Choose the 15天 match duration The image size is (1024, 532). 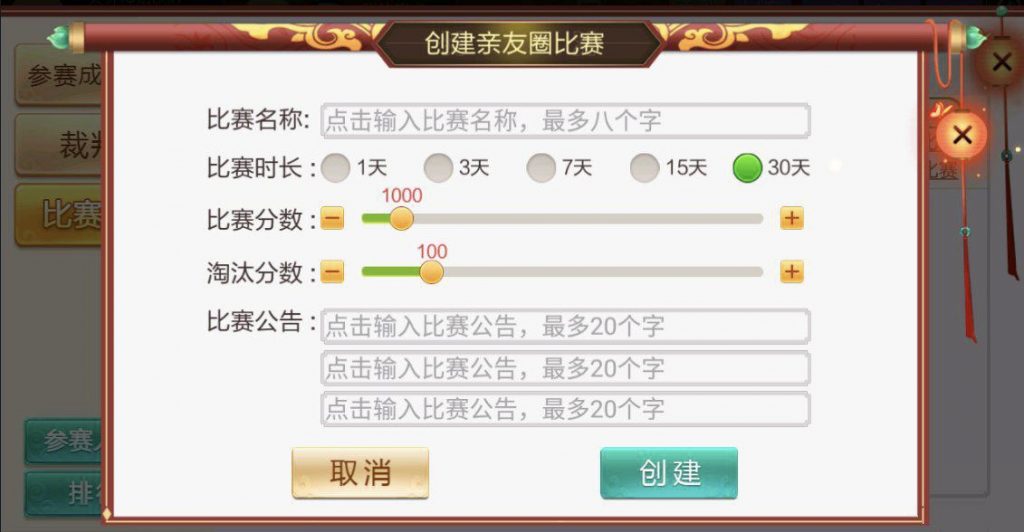645,168
